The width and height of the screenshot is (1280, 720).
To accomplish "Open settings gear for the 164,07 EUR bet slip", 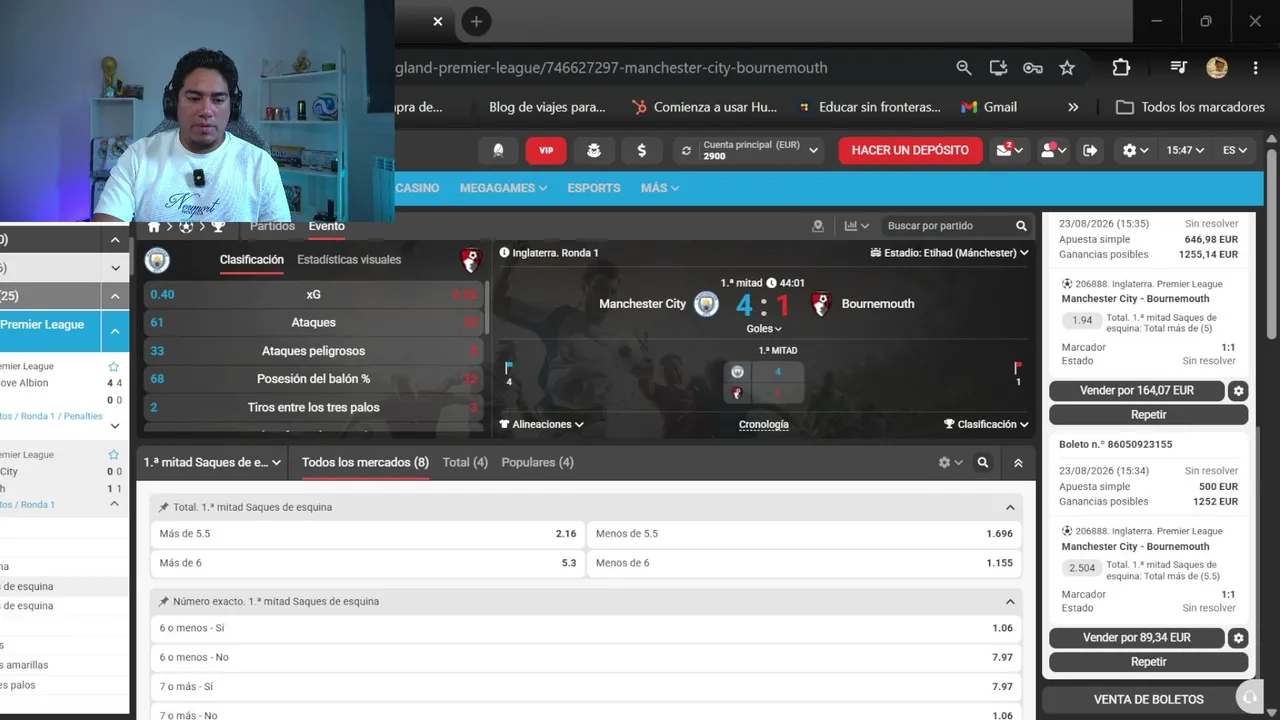I will [1239, 391].
